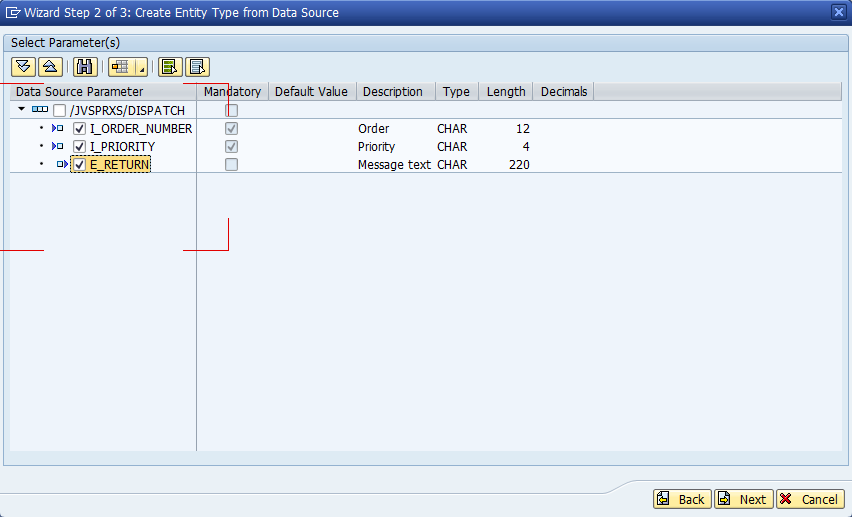Click the import parameter icon for I_ORDER_NUMBER
852x517 pixels.
pos(58,128)
